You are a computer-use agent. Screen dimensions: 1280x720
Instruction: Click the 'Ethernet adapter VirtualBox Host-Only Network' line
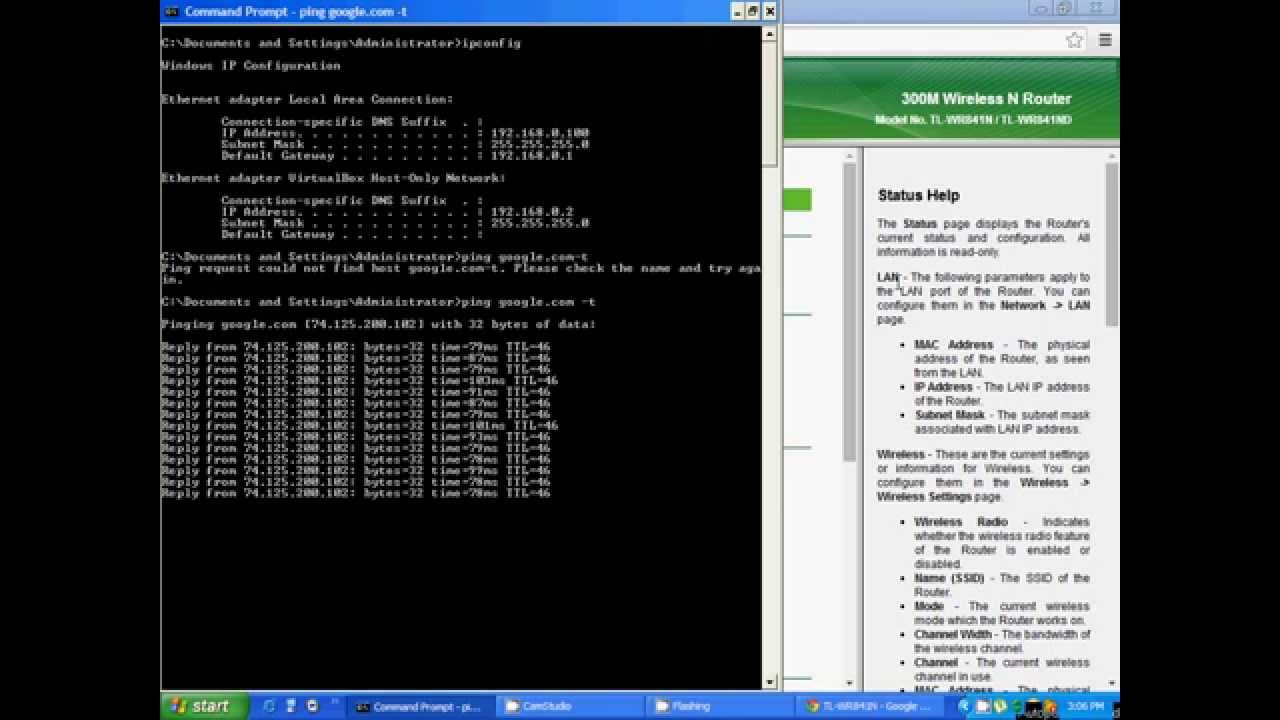click(x=333, y=178)
